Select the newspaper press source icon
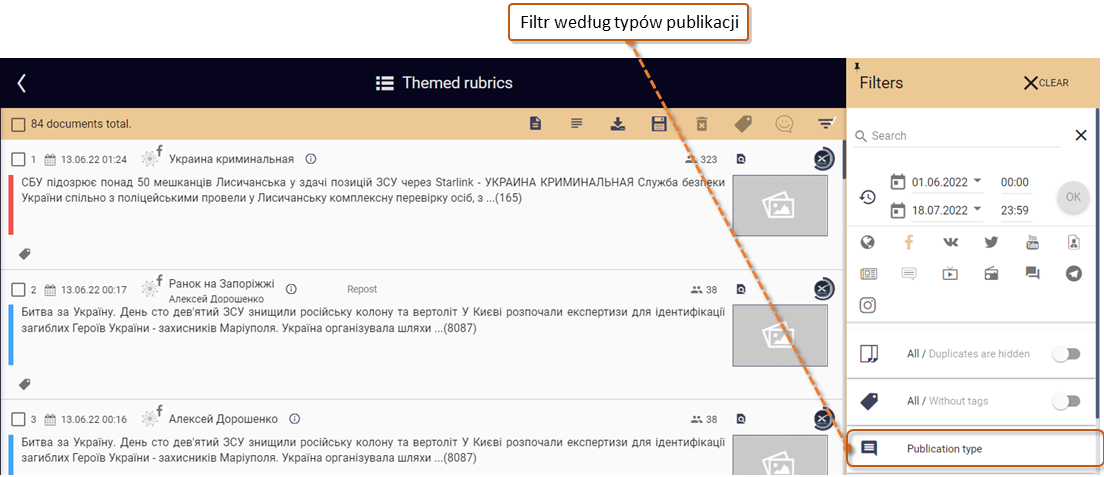 [x=868, y=274]
